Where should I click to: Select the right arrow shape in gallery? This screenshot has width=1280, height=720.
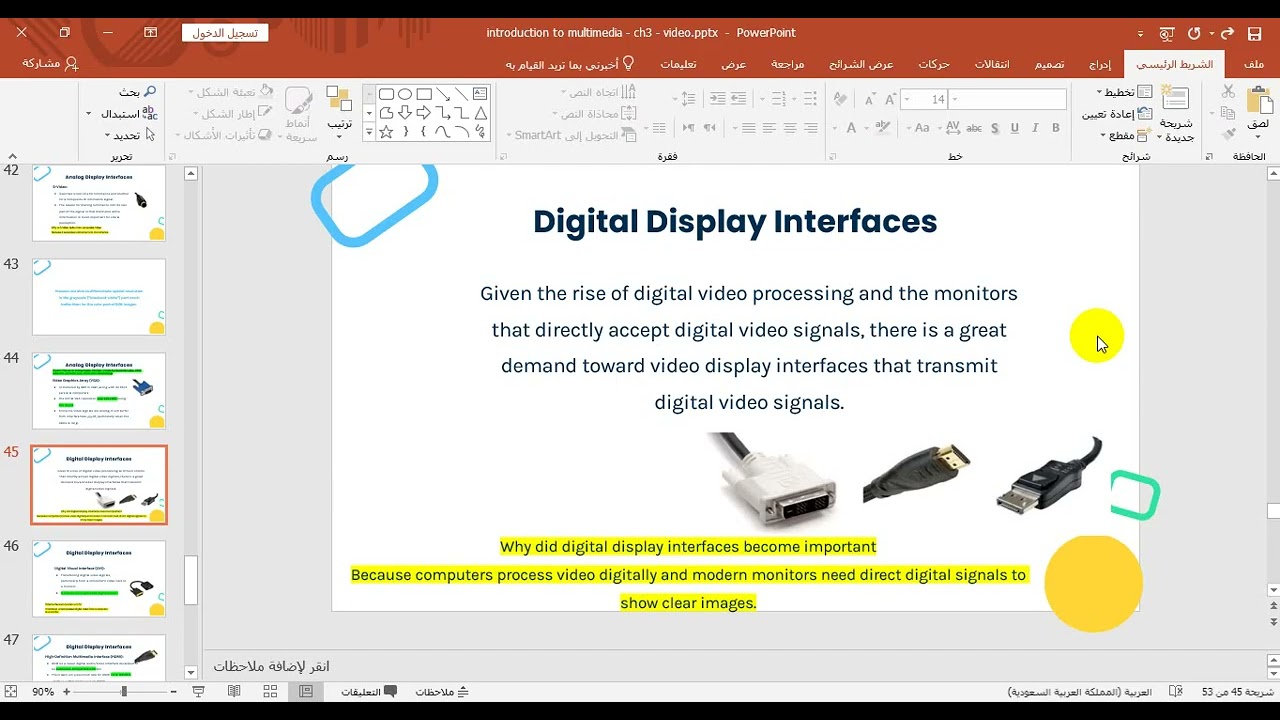pos(424,113)
